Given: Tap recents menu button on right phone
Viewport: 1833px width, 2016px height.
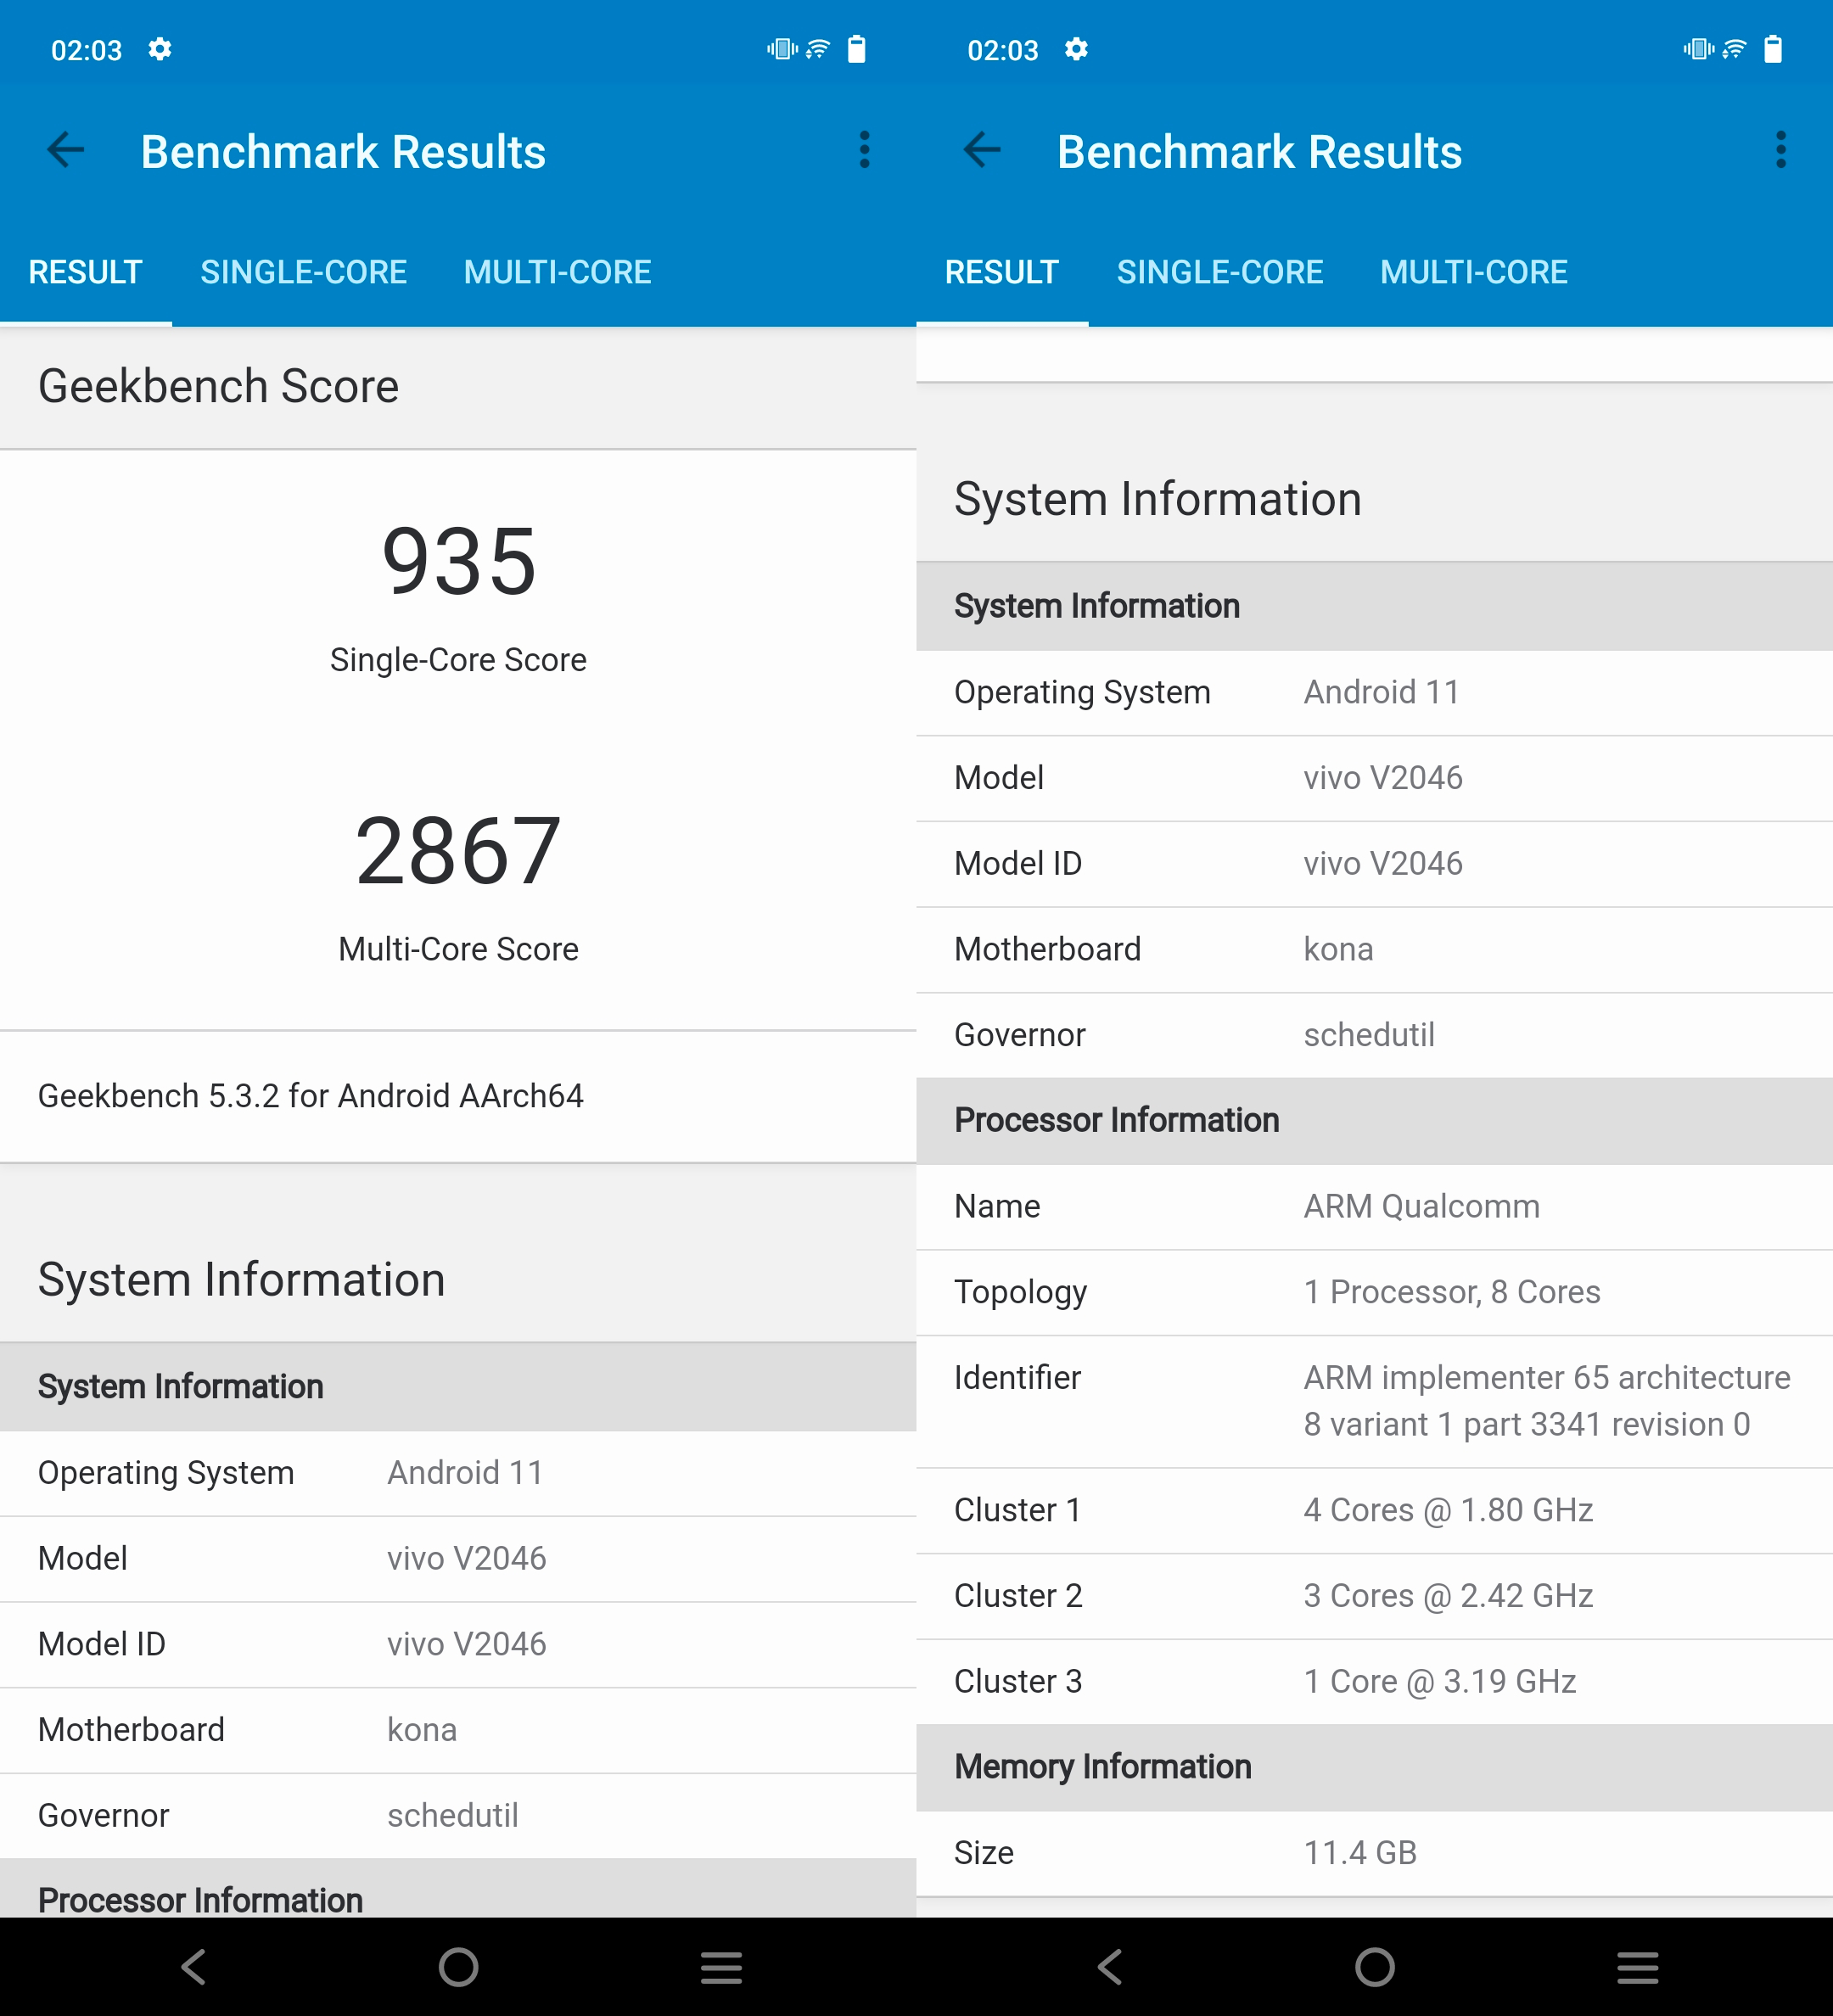Looking at the screenshot, I should (1638, 1966).
